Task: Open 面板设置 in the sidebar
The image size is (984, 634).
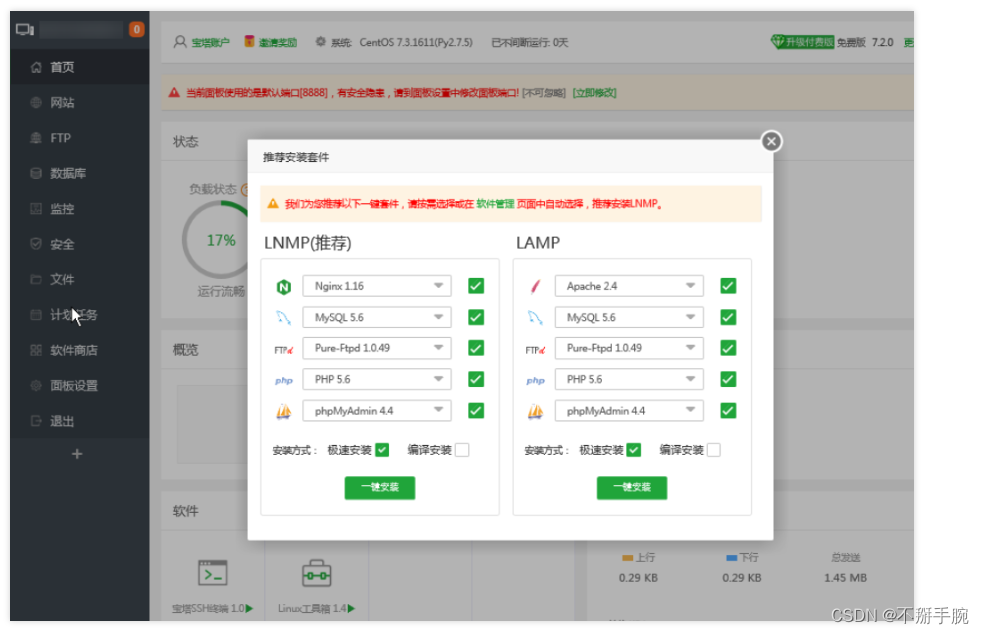Action: 80,385
